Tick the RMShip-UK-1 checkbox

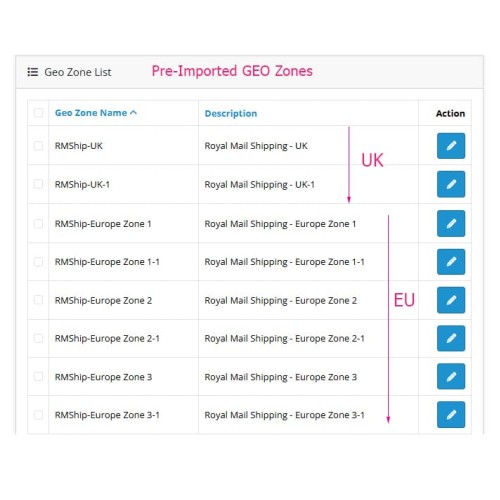pos(38,184)
